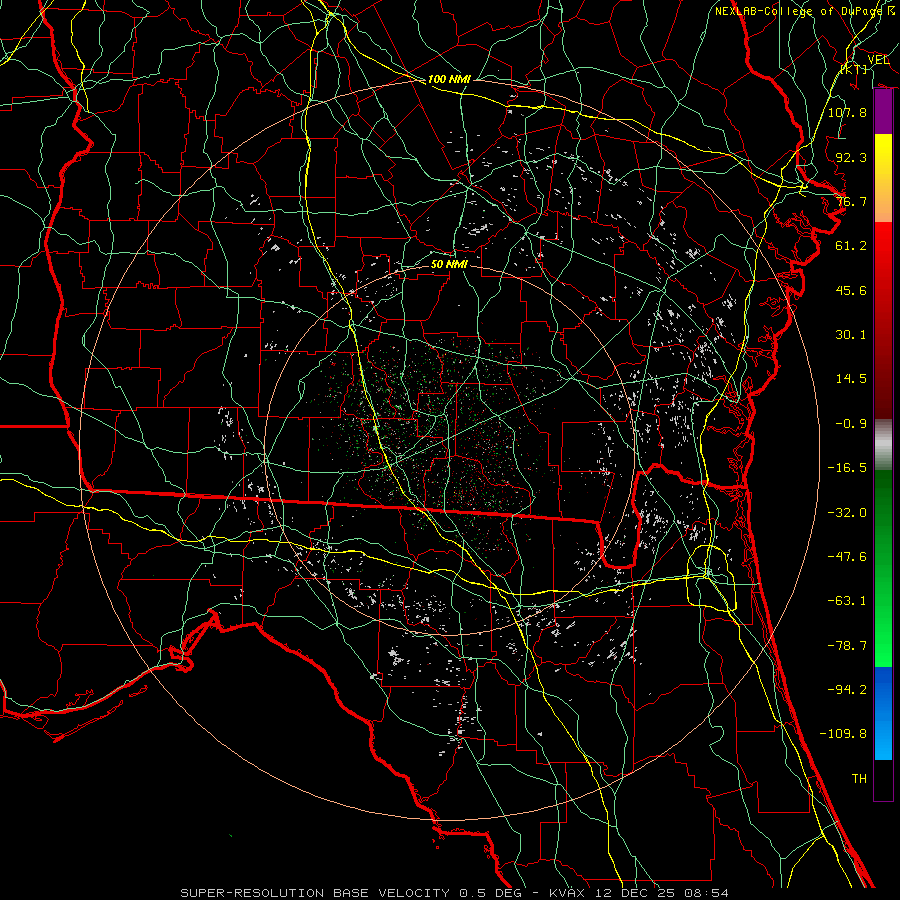
Task: Click the 92.3 legend value
Action: click(x=851, y=157)
